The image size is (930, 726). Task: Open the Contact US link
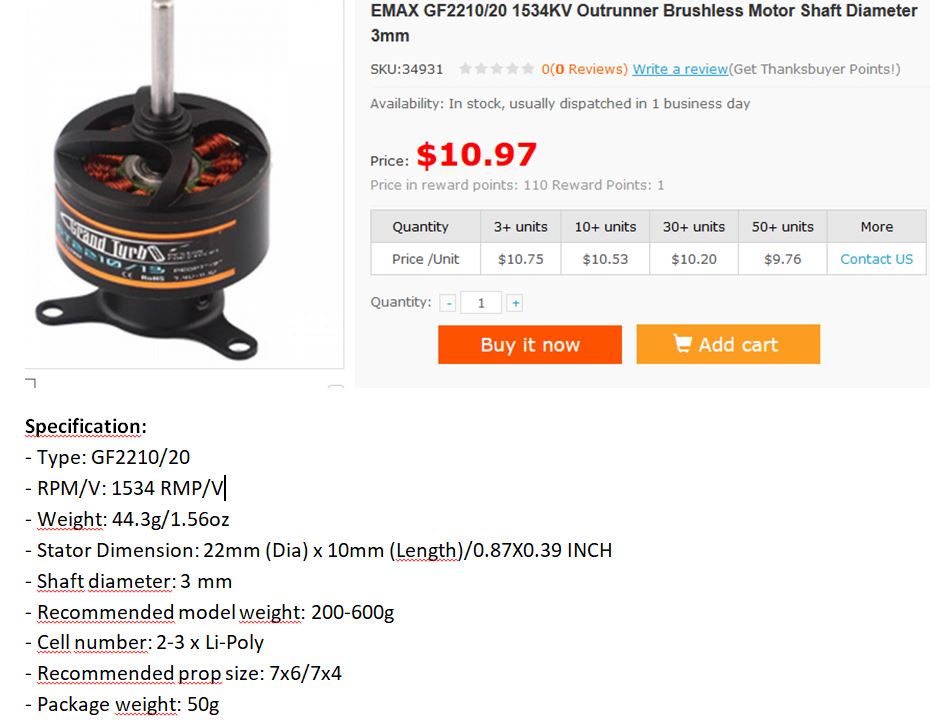tap(876, 259)
